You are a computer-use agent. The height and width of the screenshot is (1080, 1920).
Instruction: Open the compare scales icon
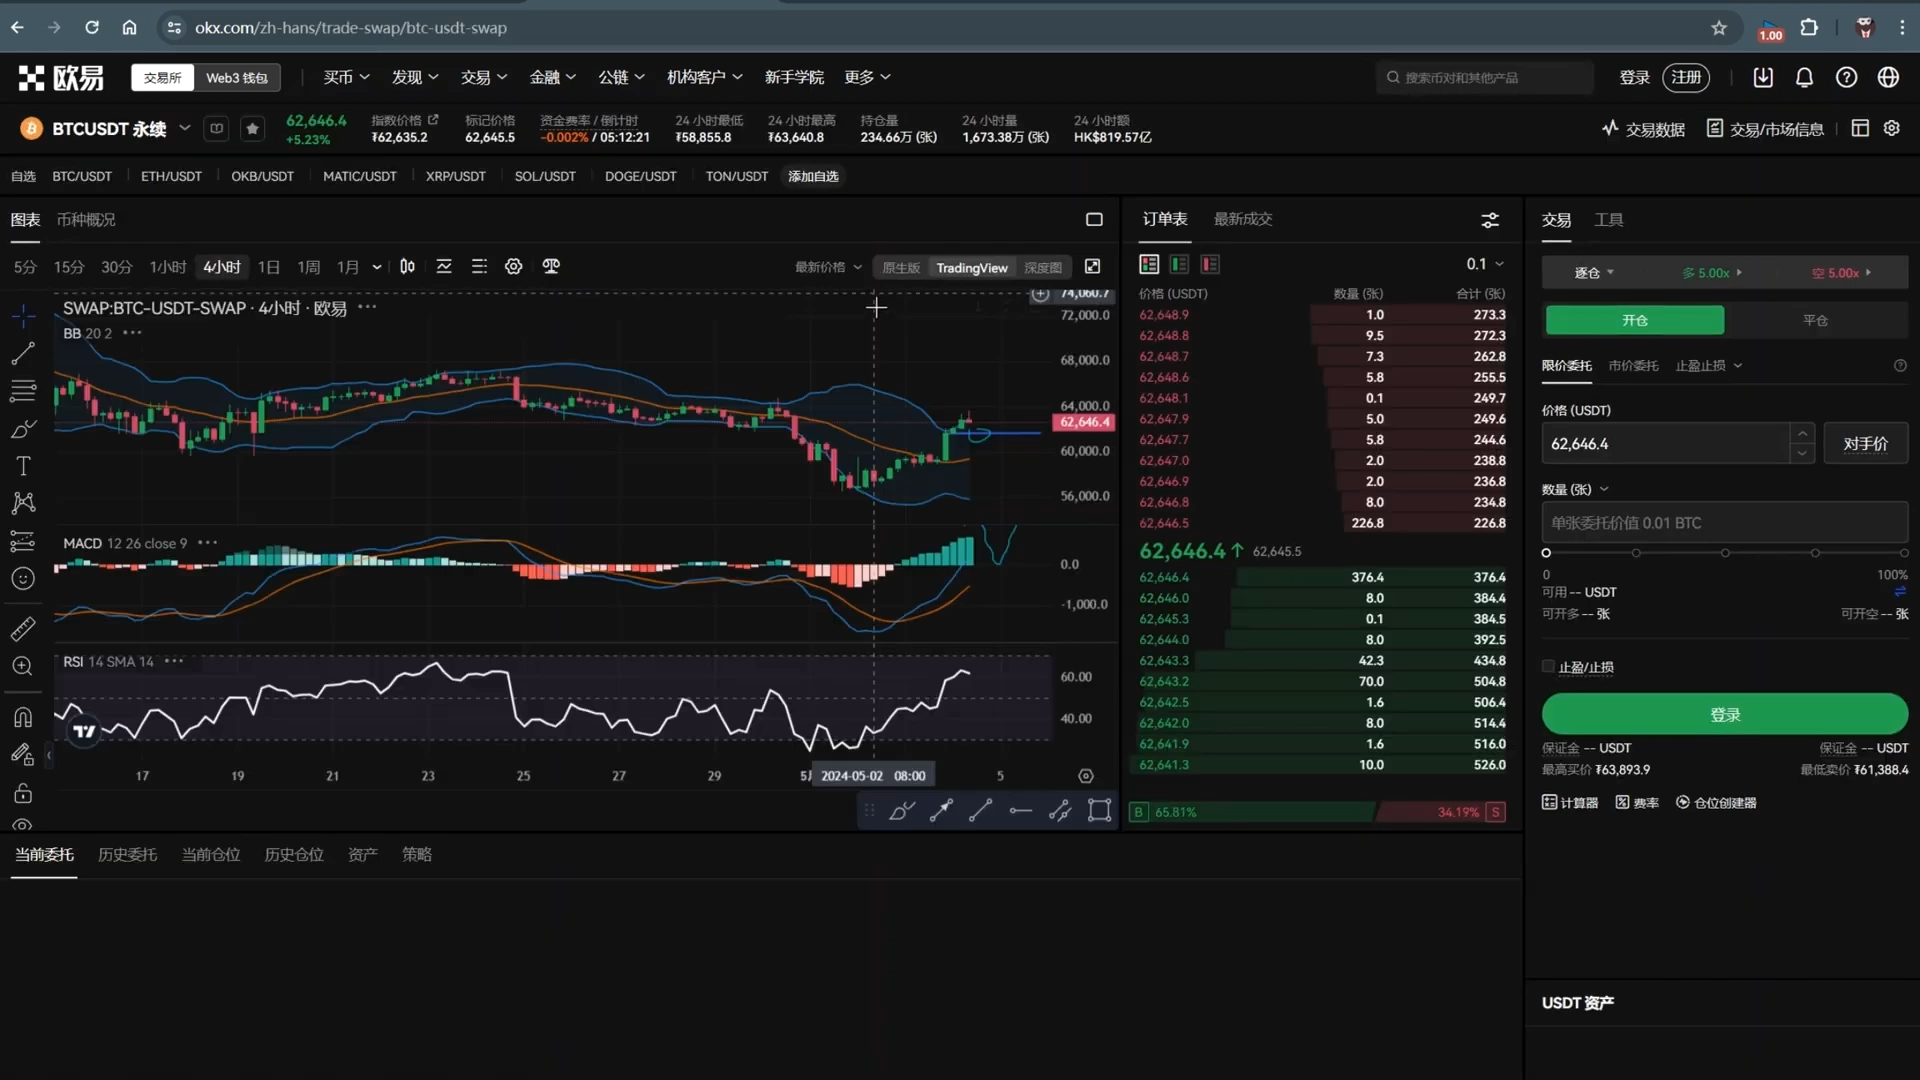pyautogui.click(x=551, y=266)
